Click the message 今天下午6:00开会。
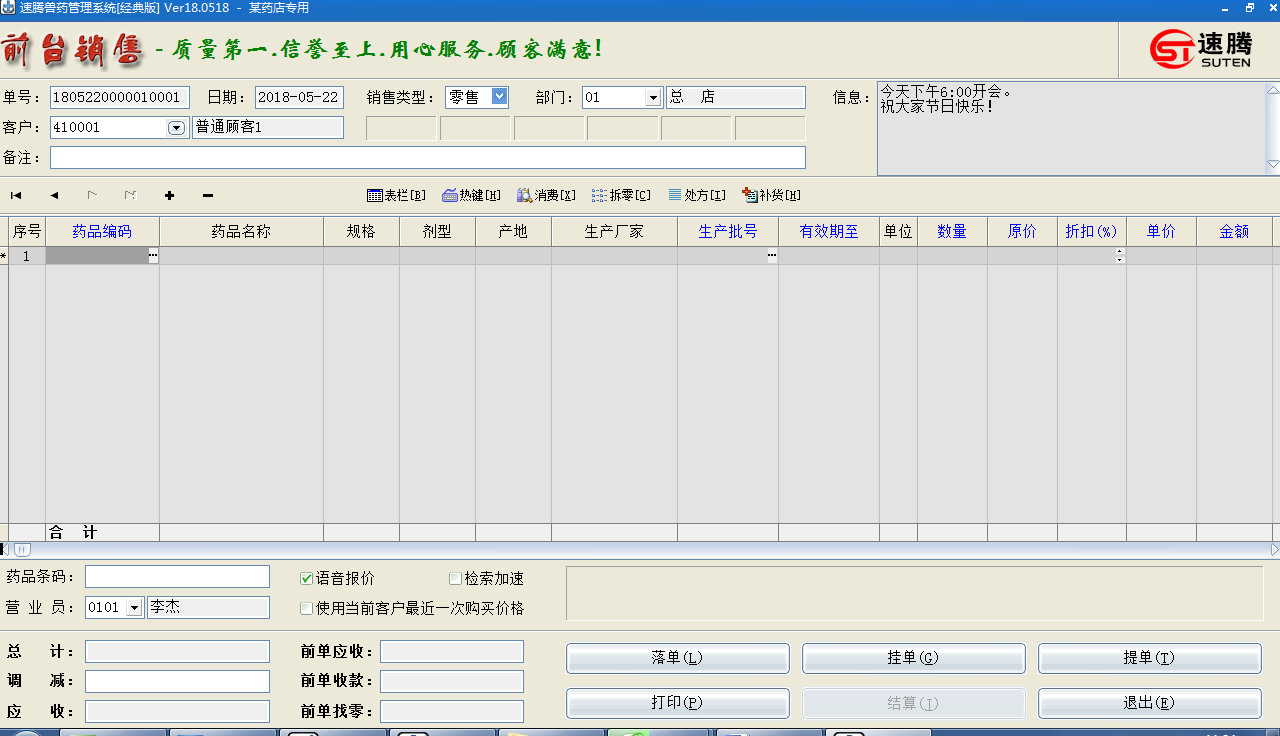The width and height of the screenshot is (1280, 736). point(946,92)
